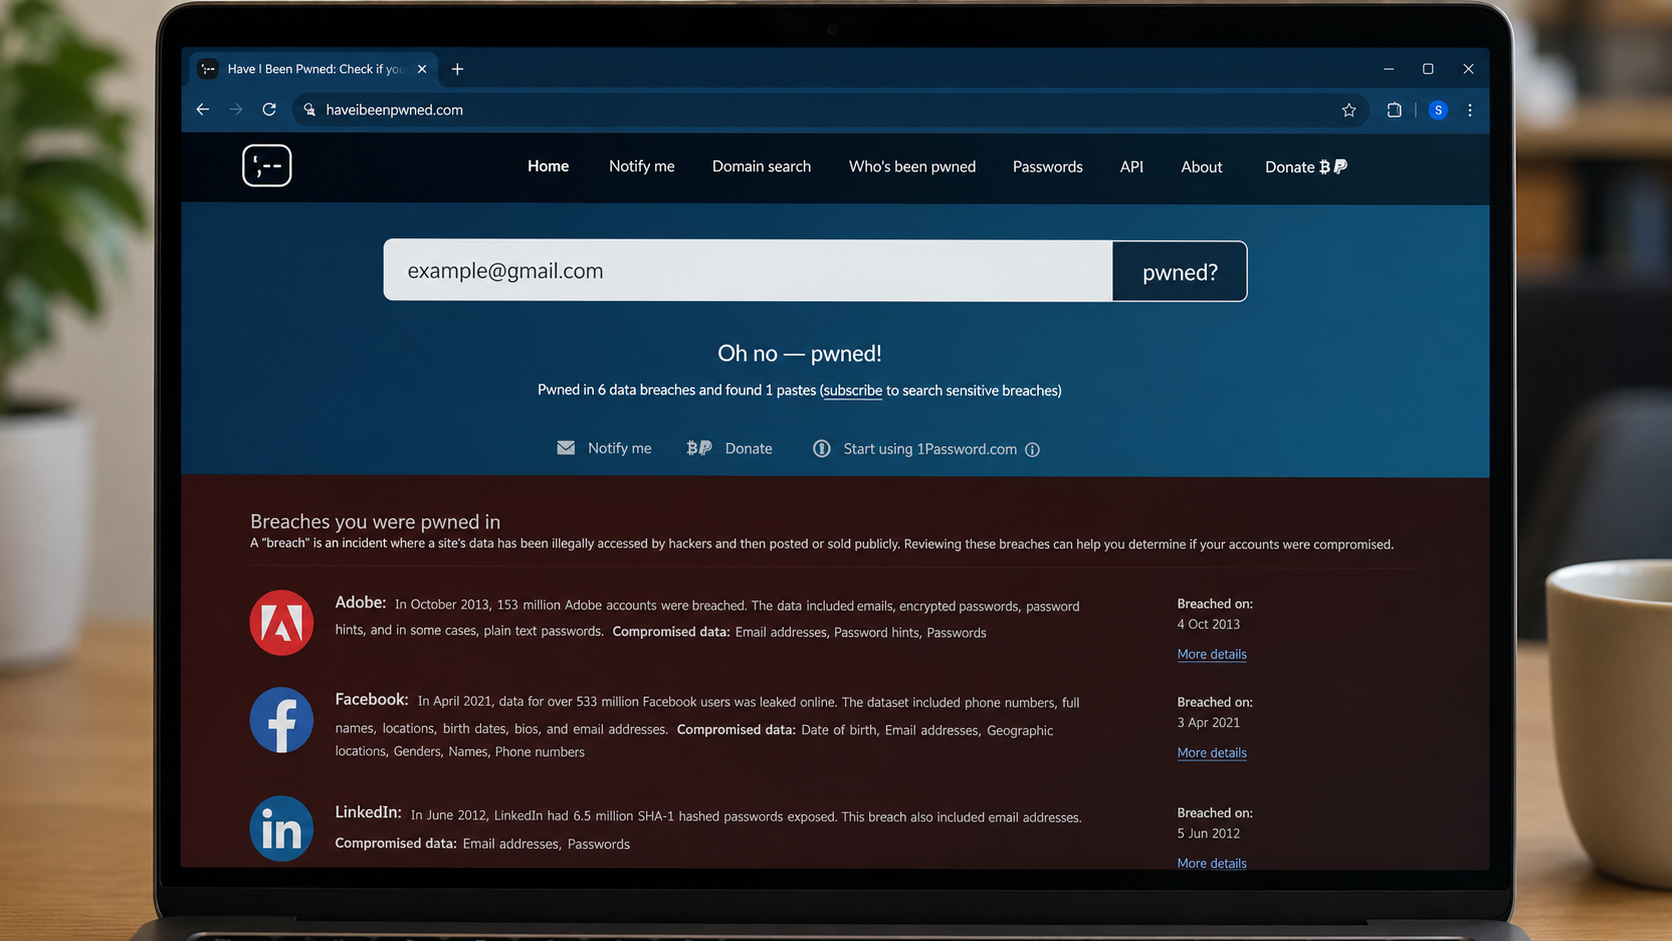The width and height of the screenshot is (1672, 941).
Task: Open More details for the Facebook breach
Action: 1211,752
